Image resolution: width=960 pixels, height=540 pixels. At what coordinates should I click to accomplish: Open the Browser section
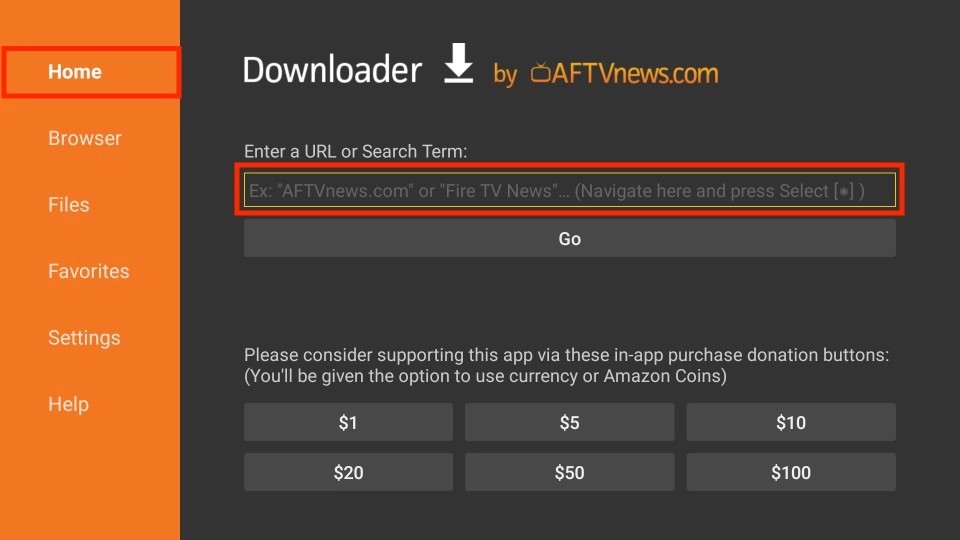click(x=85, y=138)
